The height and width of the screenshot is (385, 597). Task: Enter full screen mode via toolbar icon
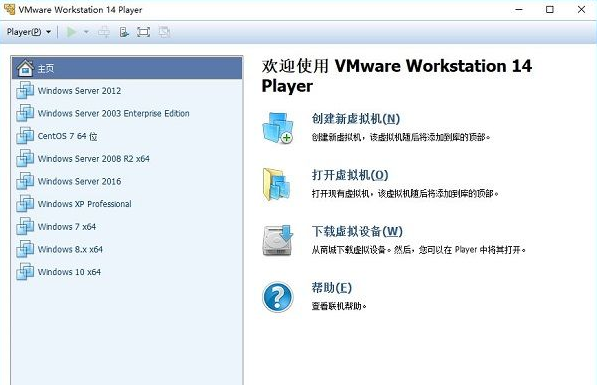point(144,32)
